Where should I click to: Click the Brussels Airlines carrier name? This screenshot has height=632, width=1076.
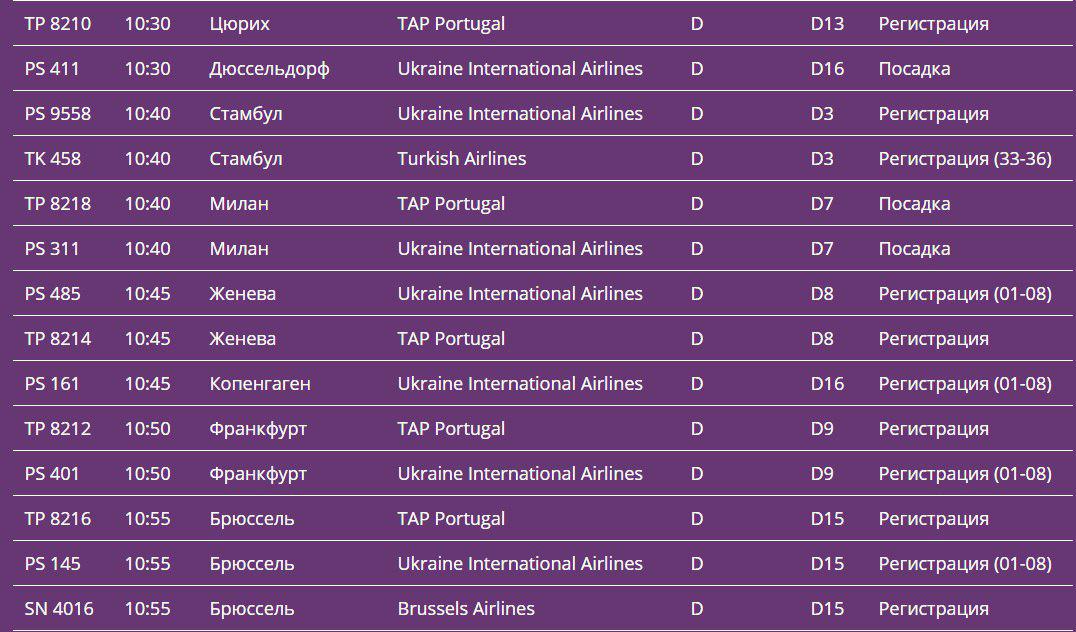click(466, 609)
